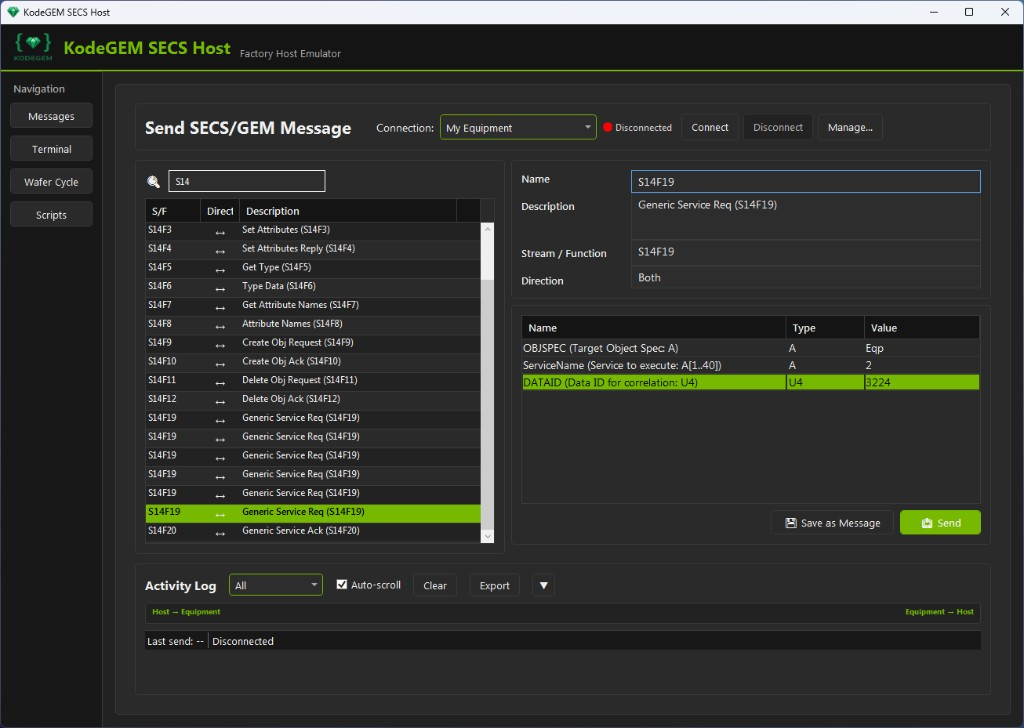The image size is (1024, 728).
Task: Click the OBJSPEC parameter row
Action: click(x=750, y=348)
